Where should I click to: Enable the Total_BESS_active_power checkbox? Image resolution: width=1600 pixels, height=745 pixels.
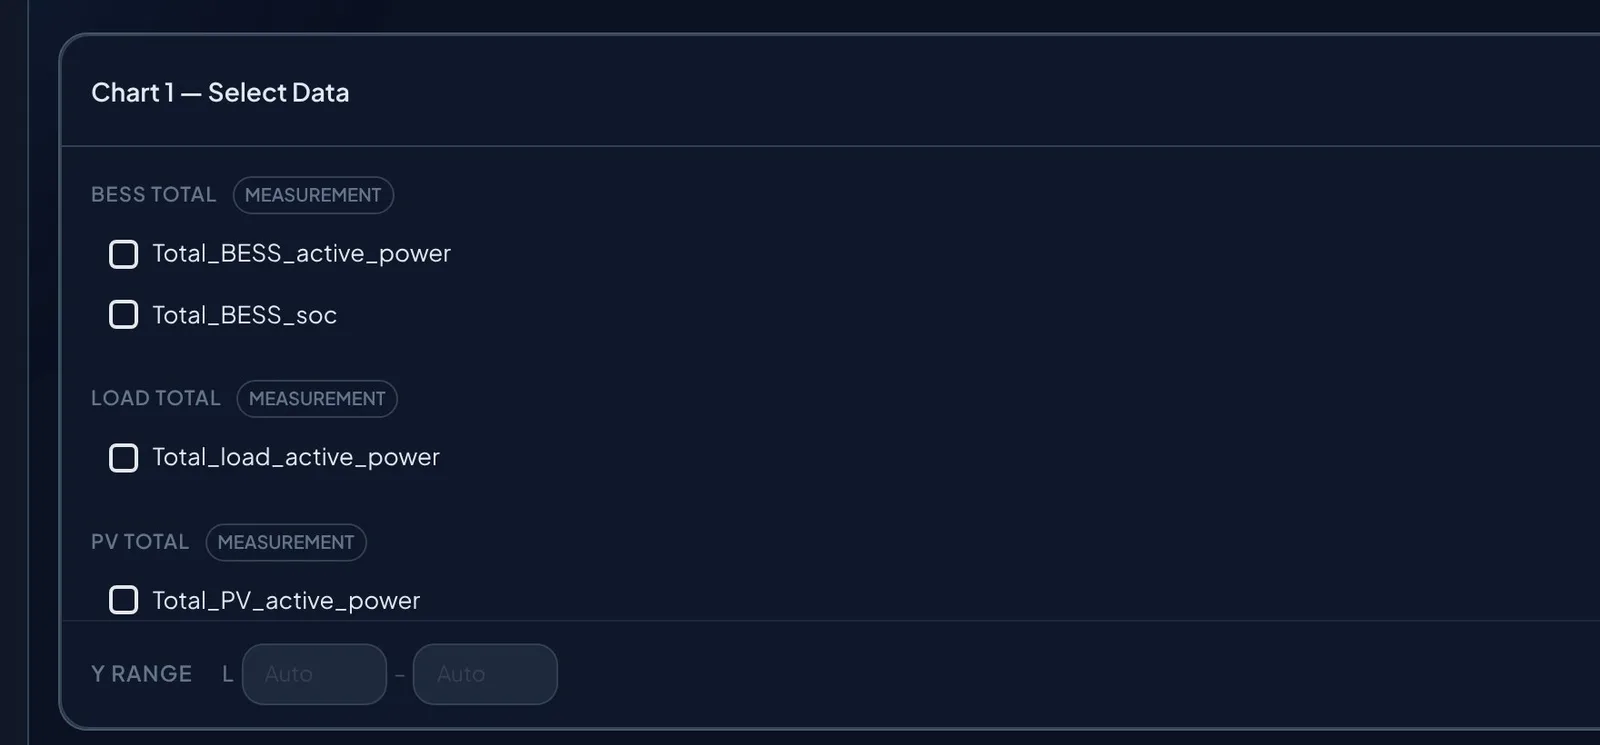pyautogui.click(x=123, y=254)
